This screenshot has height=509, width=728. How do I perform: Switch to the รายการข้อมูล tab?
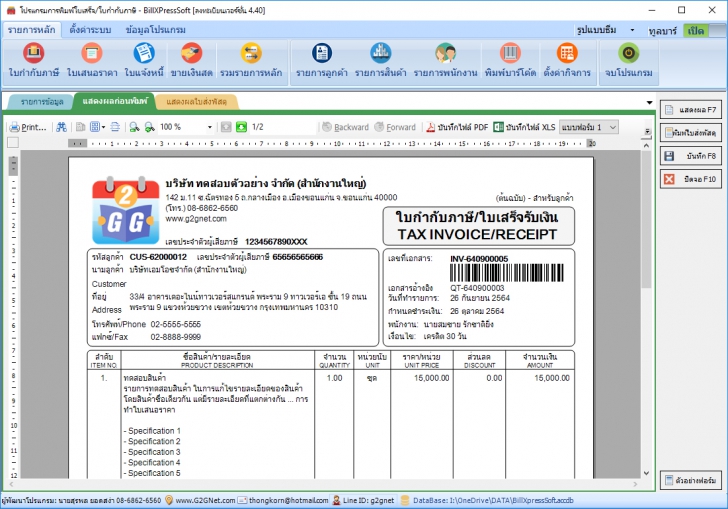(x=42, y=101)
